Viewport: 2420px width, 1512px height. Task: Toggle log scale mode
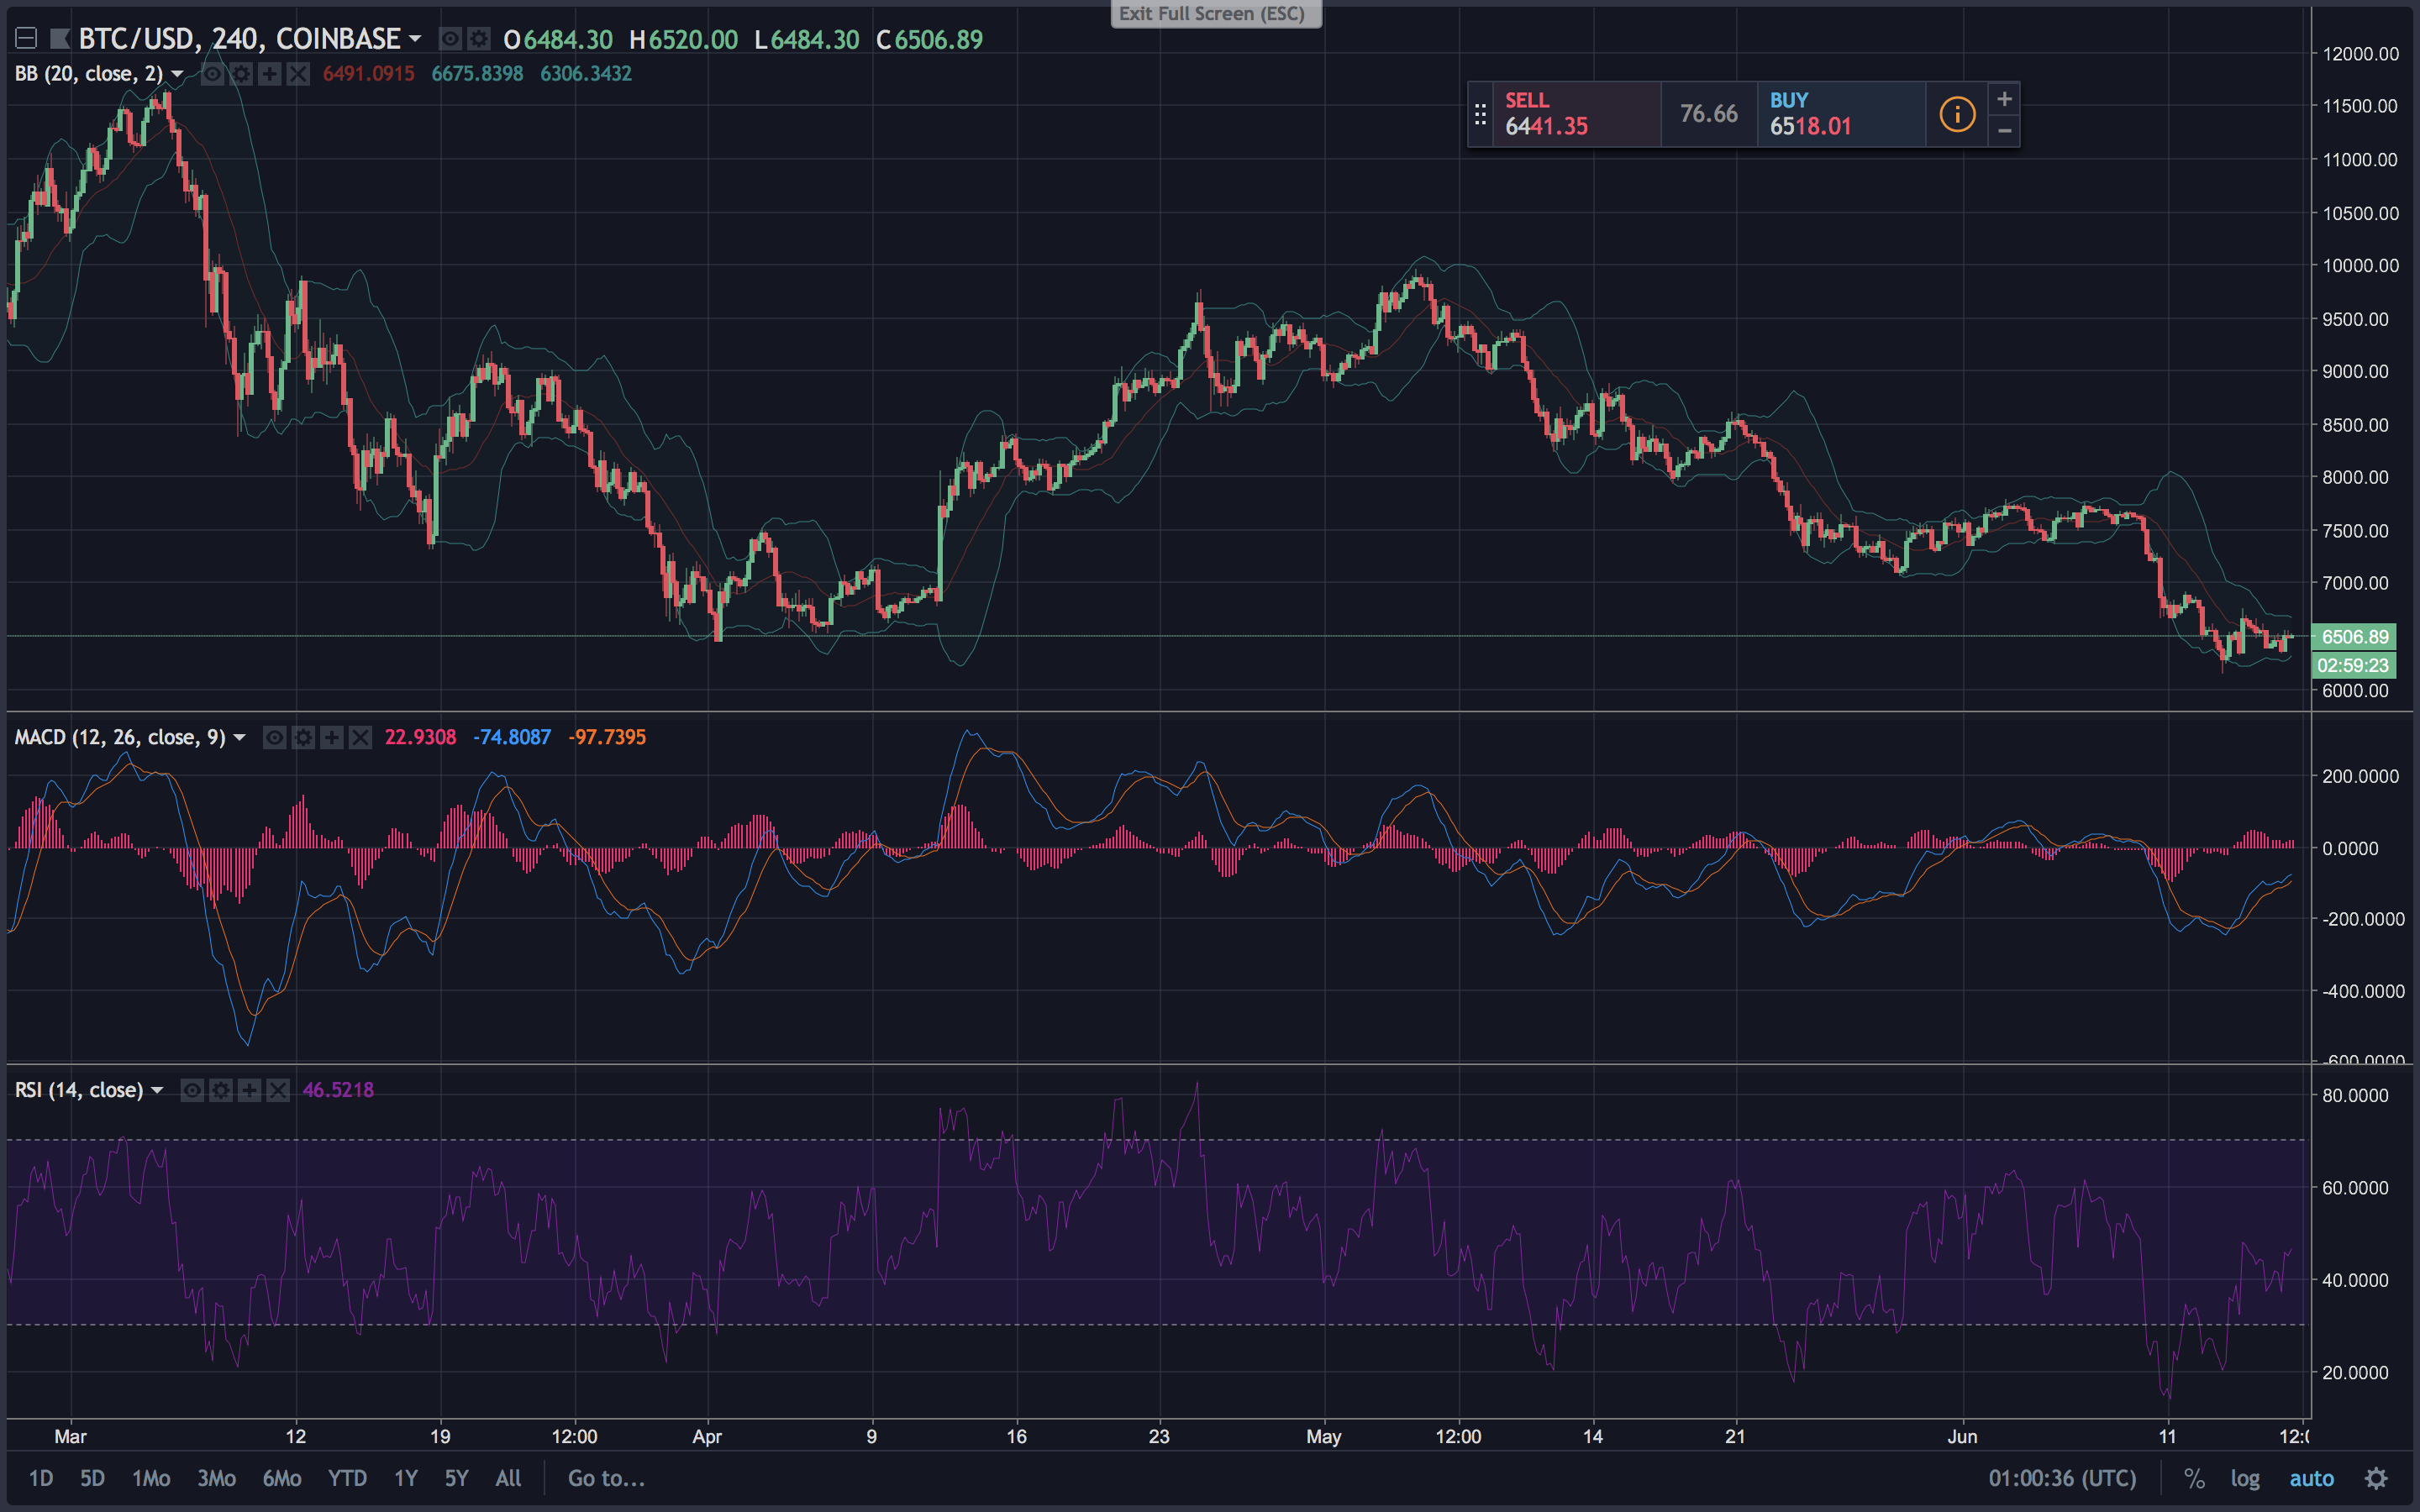tap(2244, 1478)
